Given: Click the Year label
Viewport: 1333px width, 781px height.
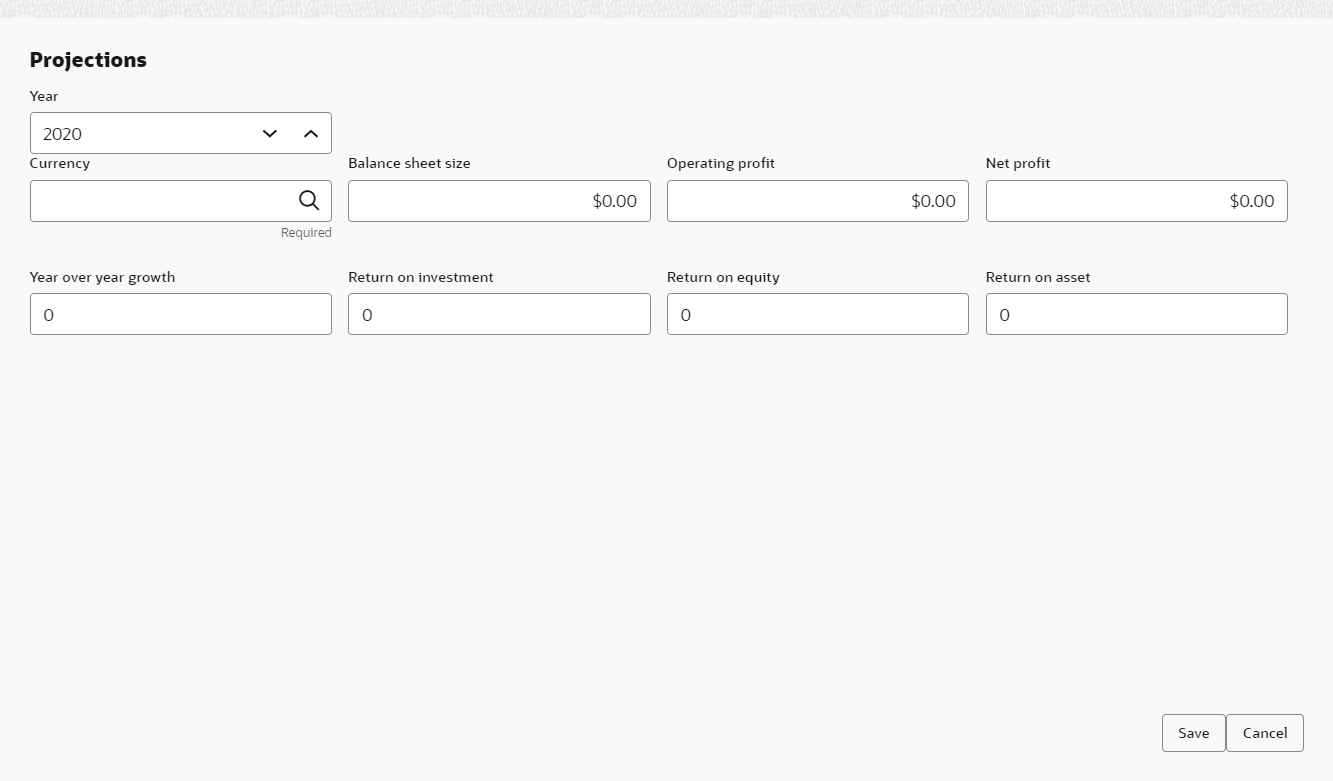Looking at the screenshot, I should [44, 96].
